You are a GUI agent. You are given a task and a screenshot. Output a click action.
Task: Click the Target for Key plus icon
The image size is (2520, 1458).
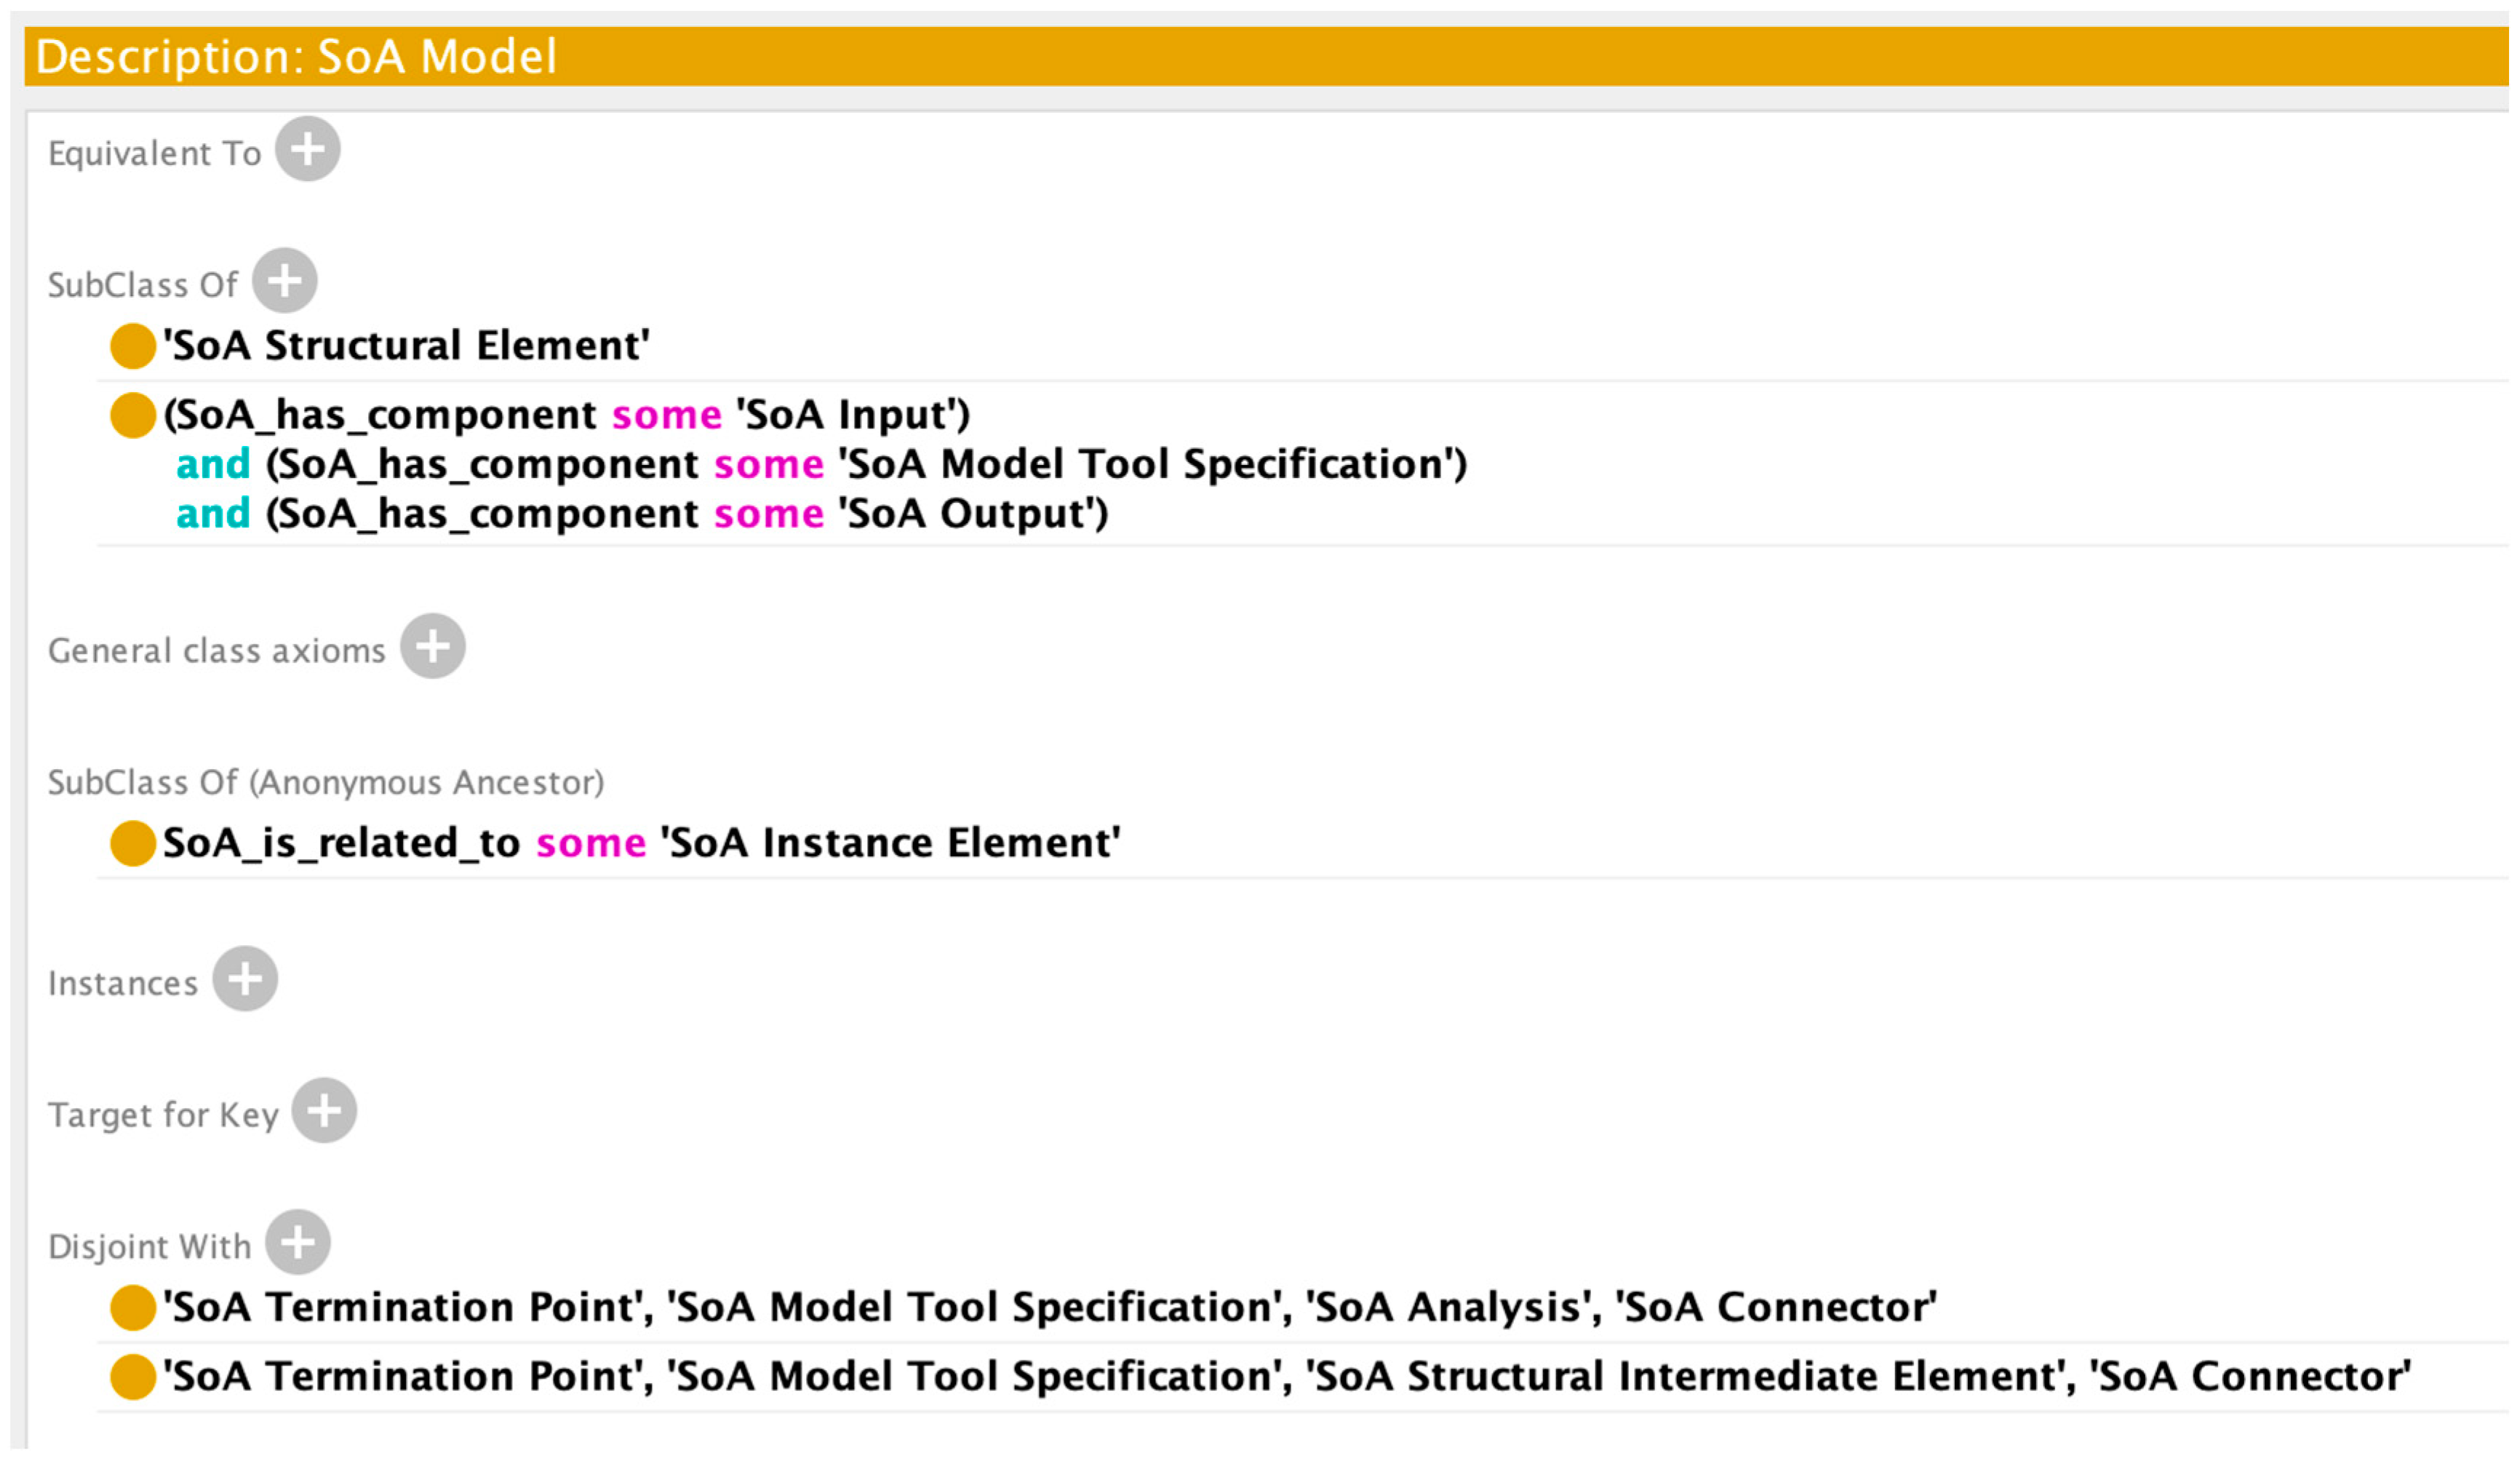[x=324, y=1111]
